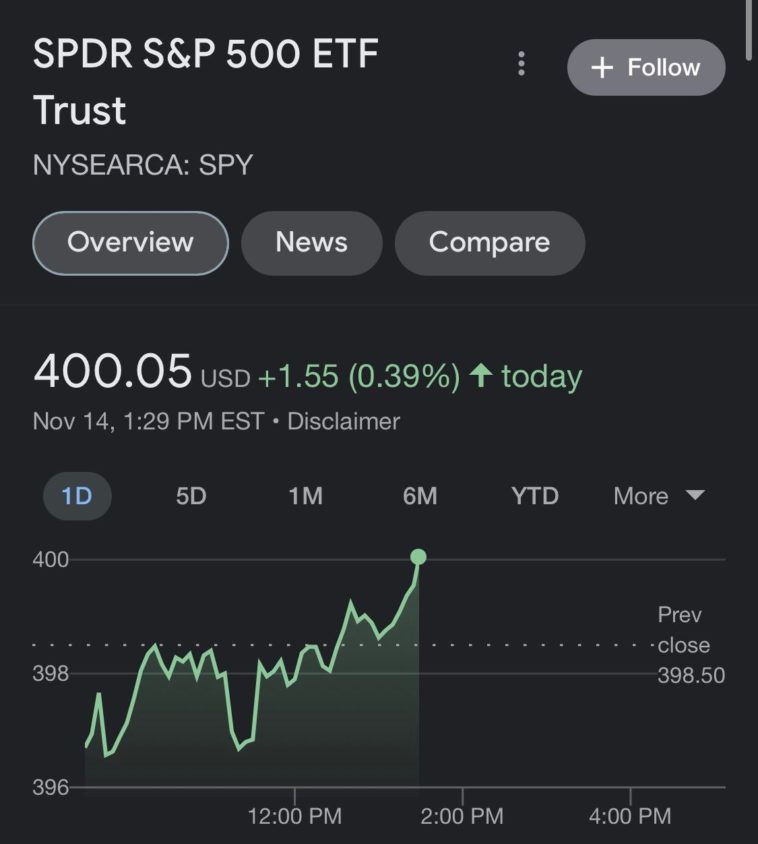The width and height of the screenshot is (758, 844).
Task: Expand the More time ranges dropdown
Action: [x=642, y=496]
